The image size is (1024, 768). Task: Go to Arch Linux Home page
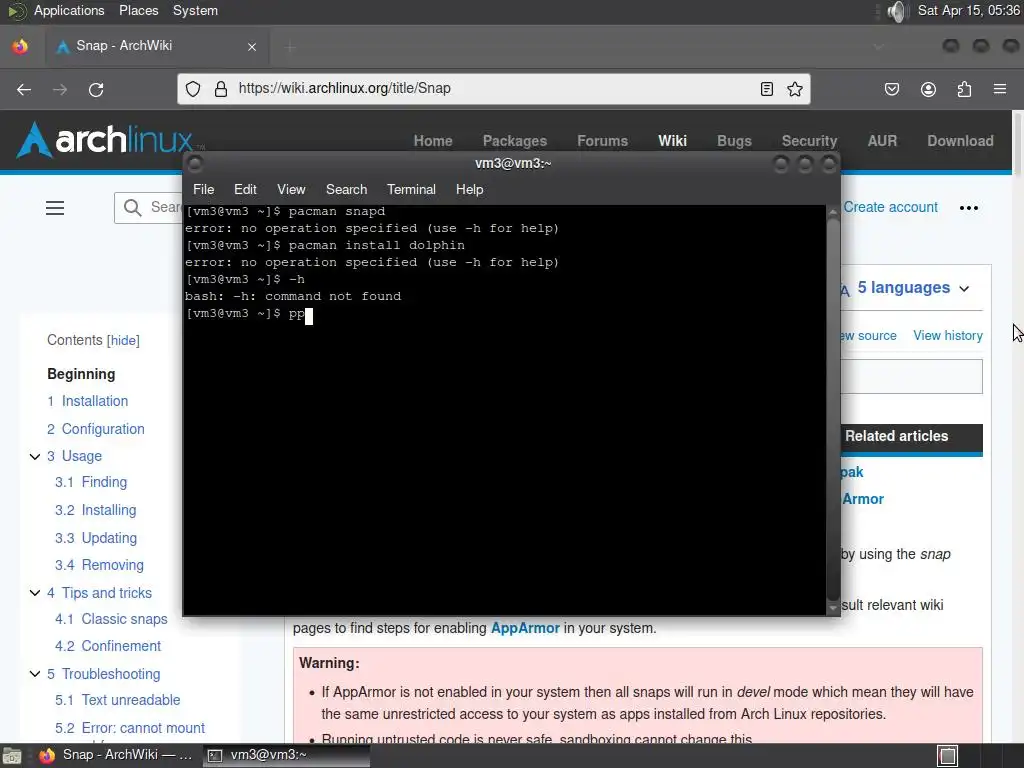(433, 141)
